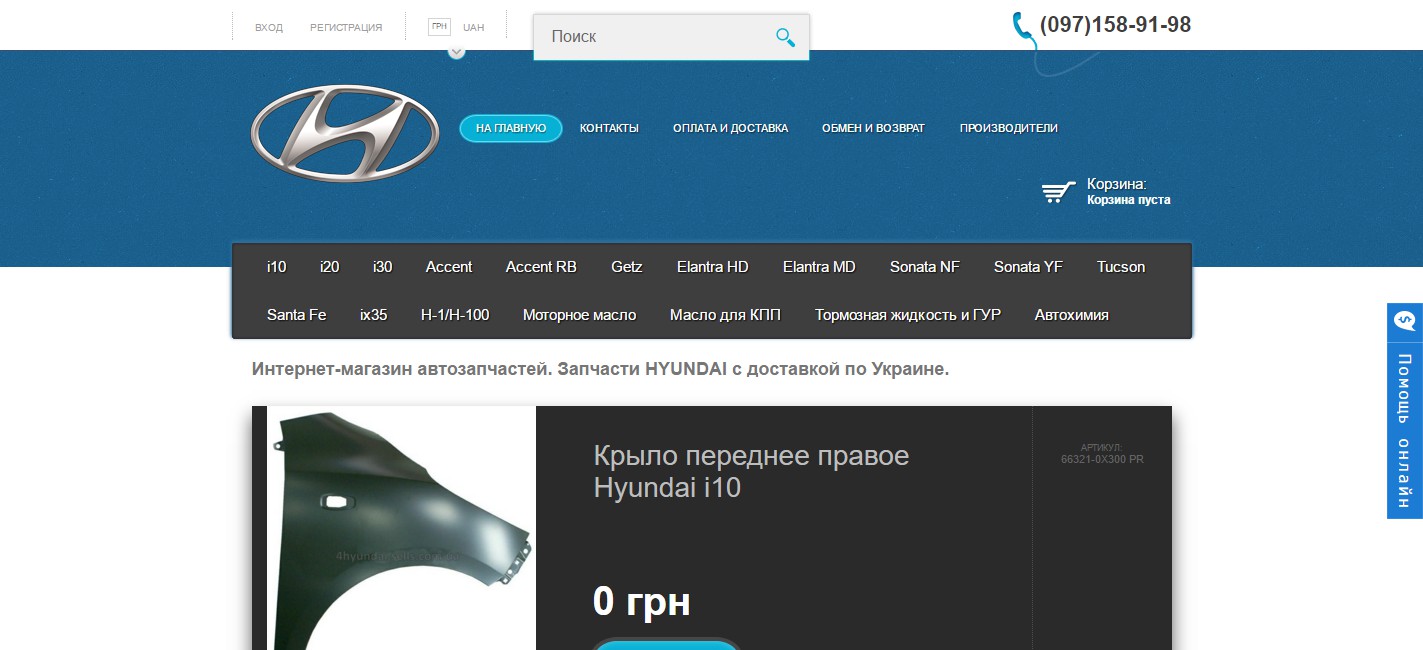Open Тормозная жидкость и ГУР category
The image size is (1423, 650).
pos(908,315)
